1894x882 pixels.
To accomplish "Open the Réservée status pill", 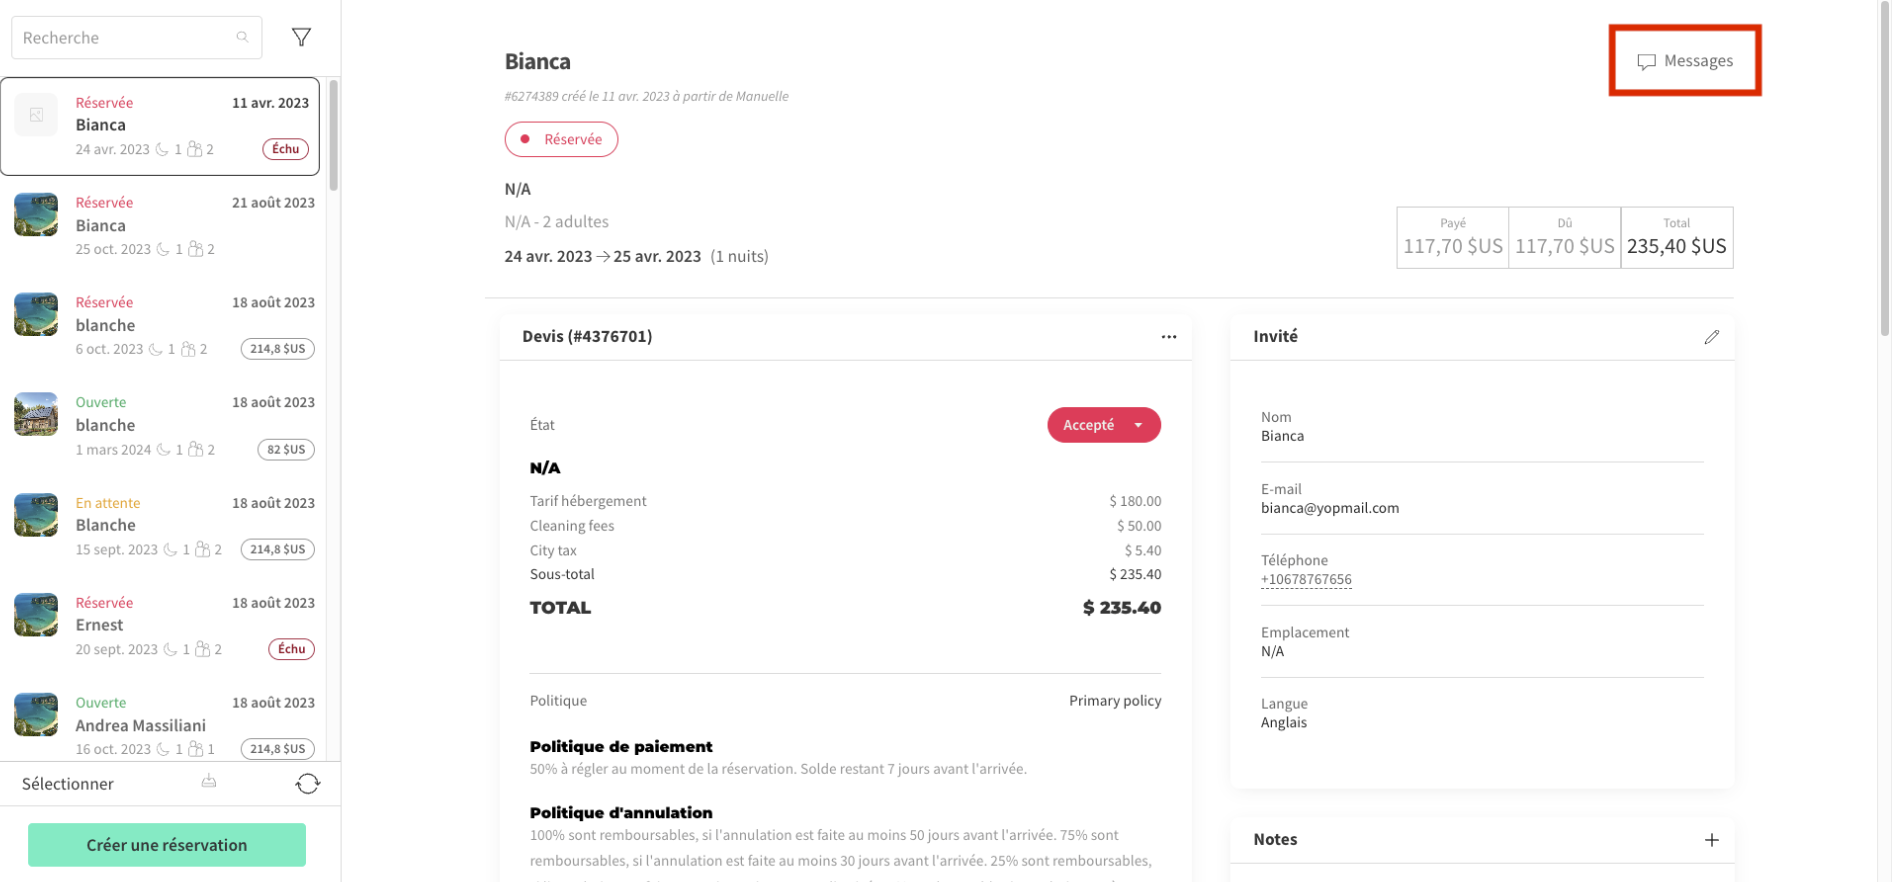I will (x=561, y=139).
